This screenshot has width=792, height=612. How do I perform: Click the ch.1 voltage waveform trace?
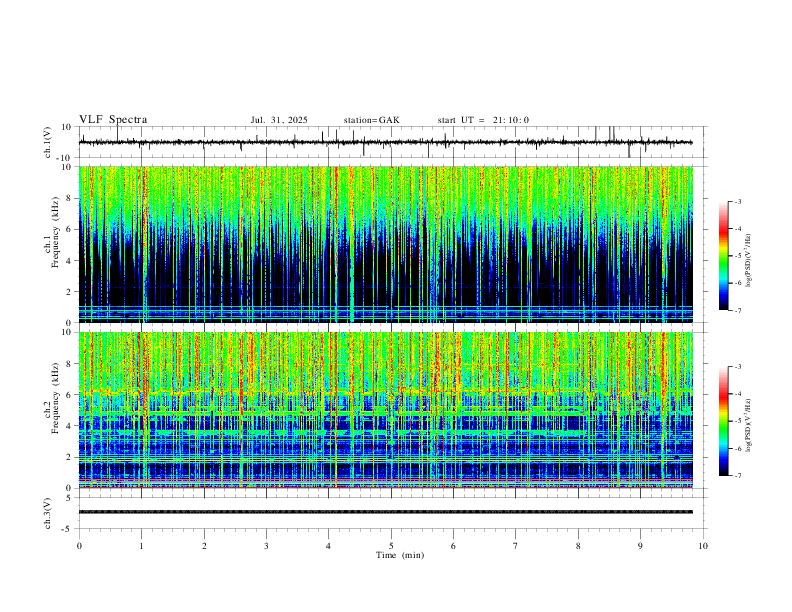tap(385, 142)
